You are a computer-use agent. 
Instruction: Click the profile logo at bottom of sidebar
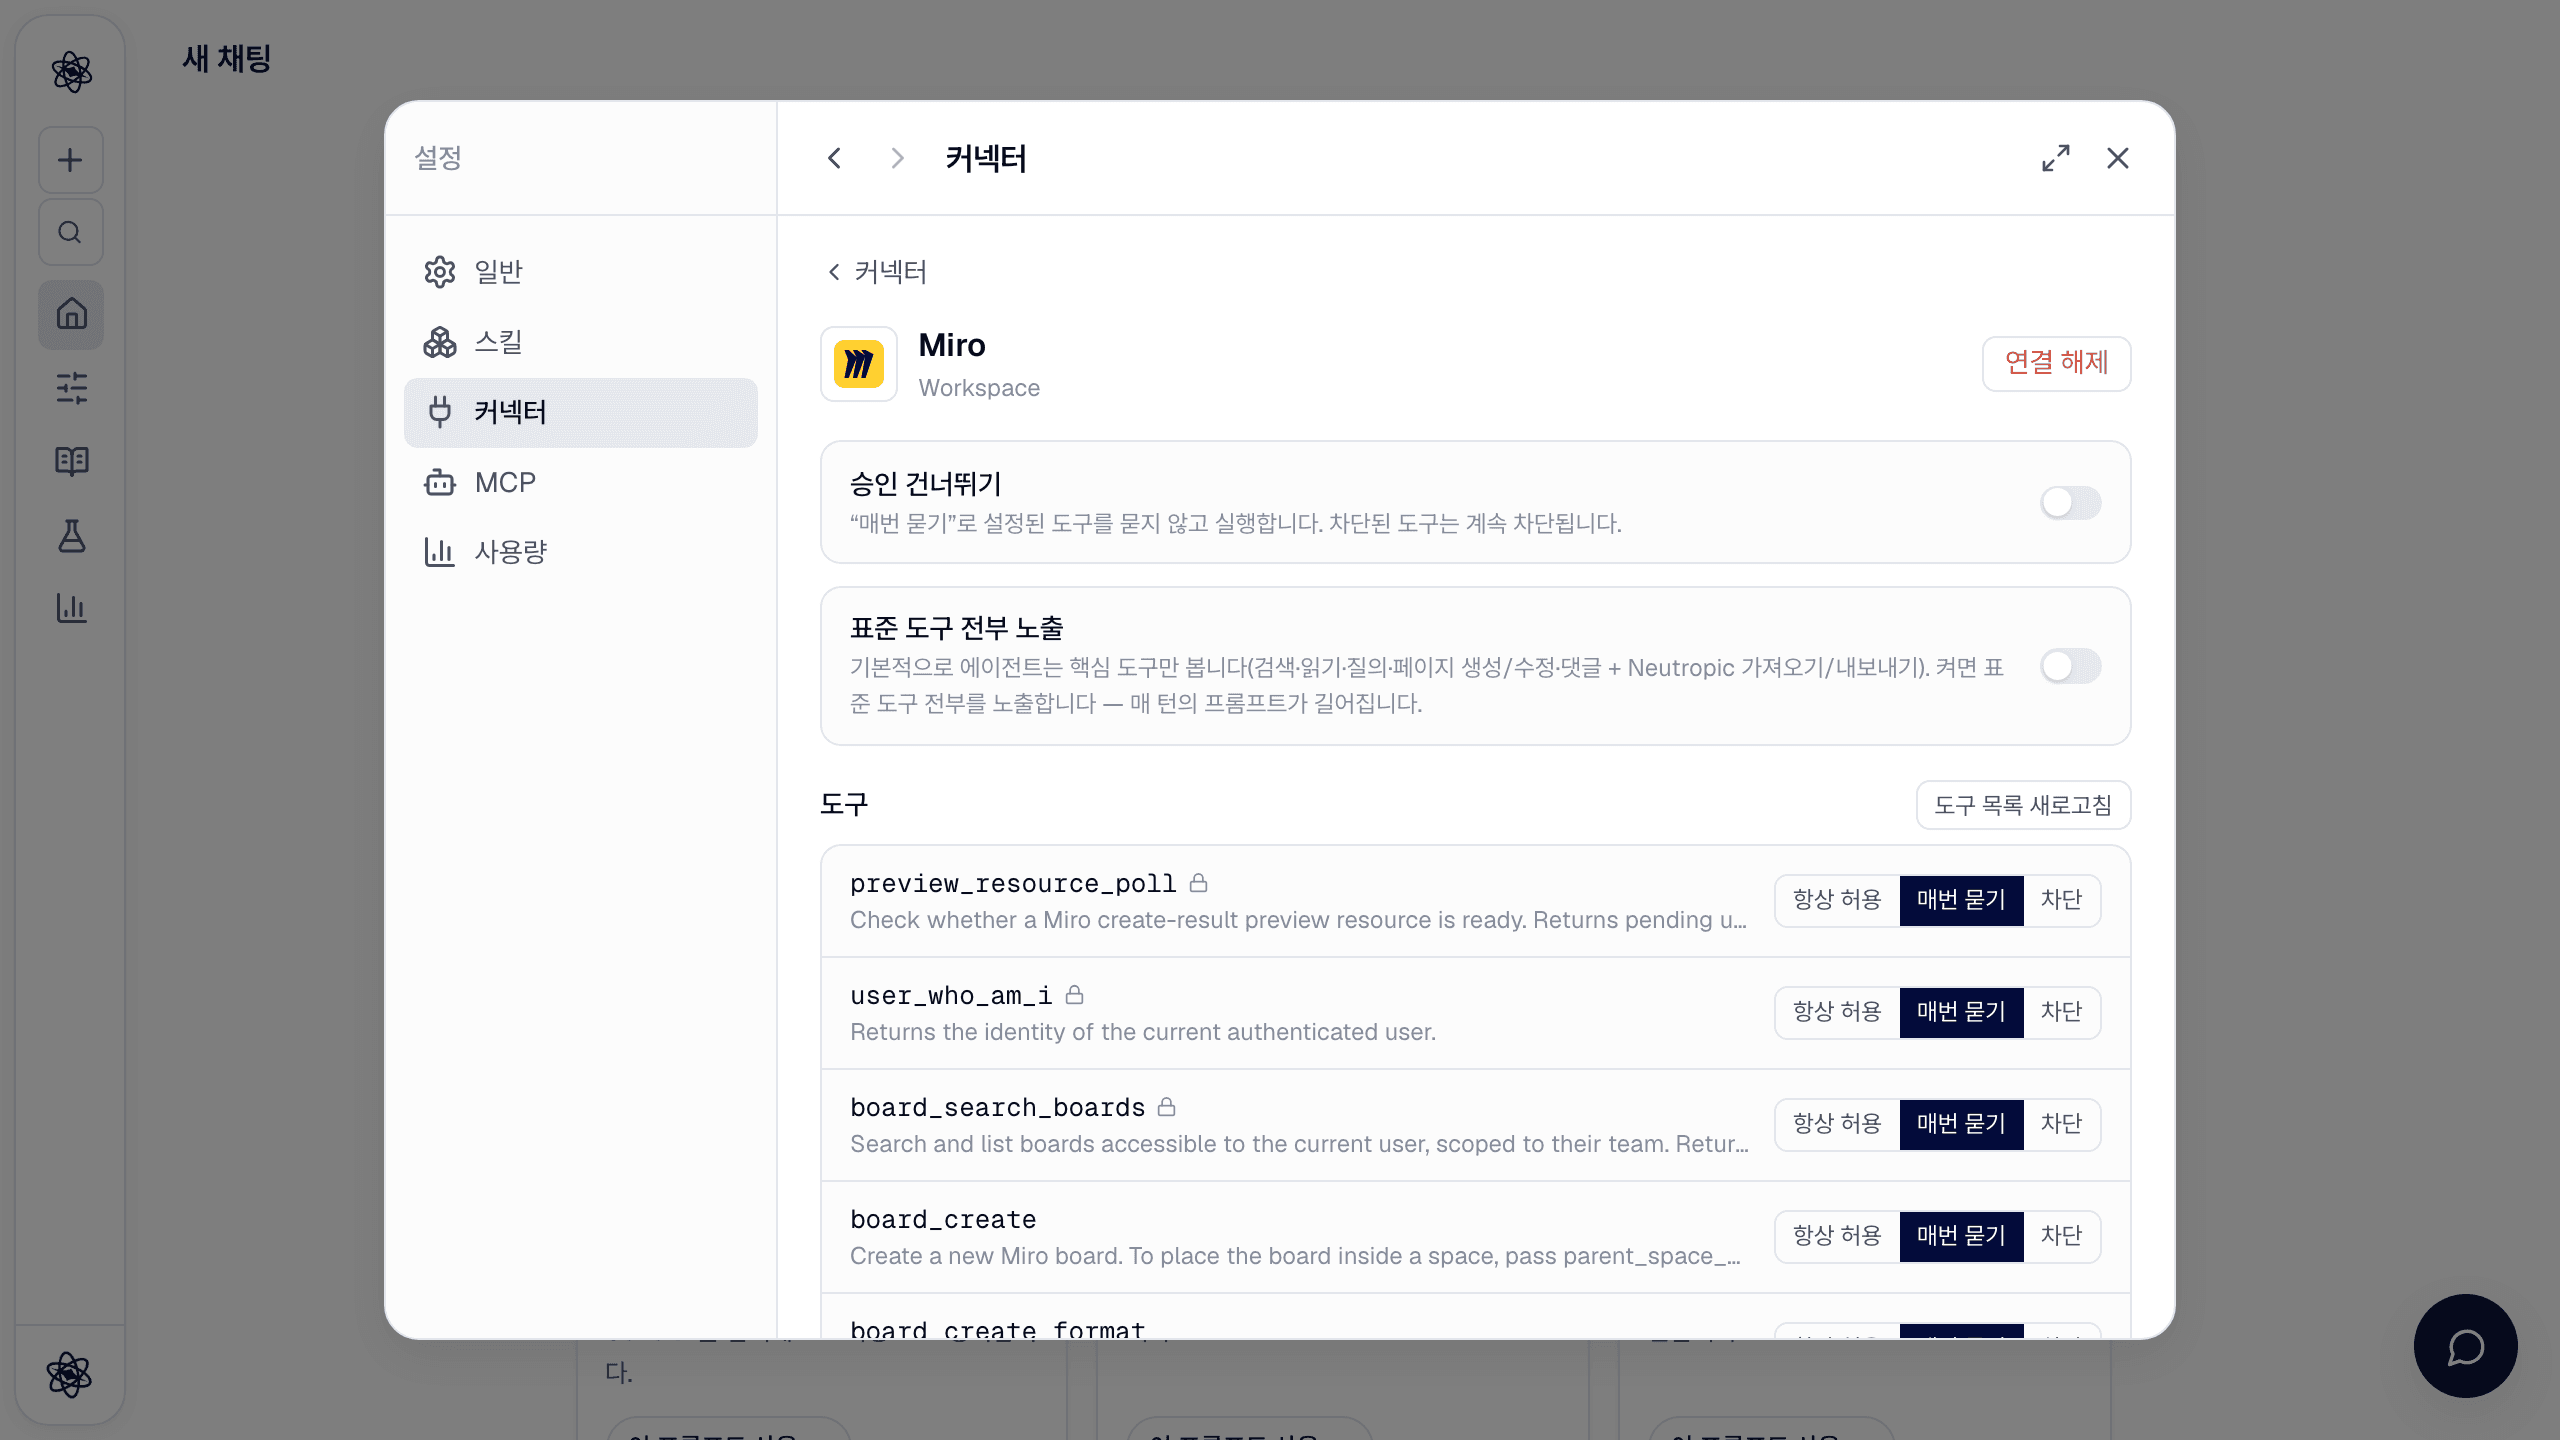[x=70, y=1375]
